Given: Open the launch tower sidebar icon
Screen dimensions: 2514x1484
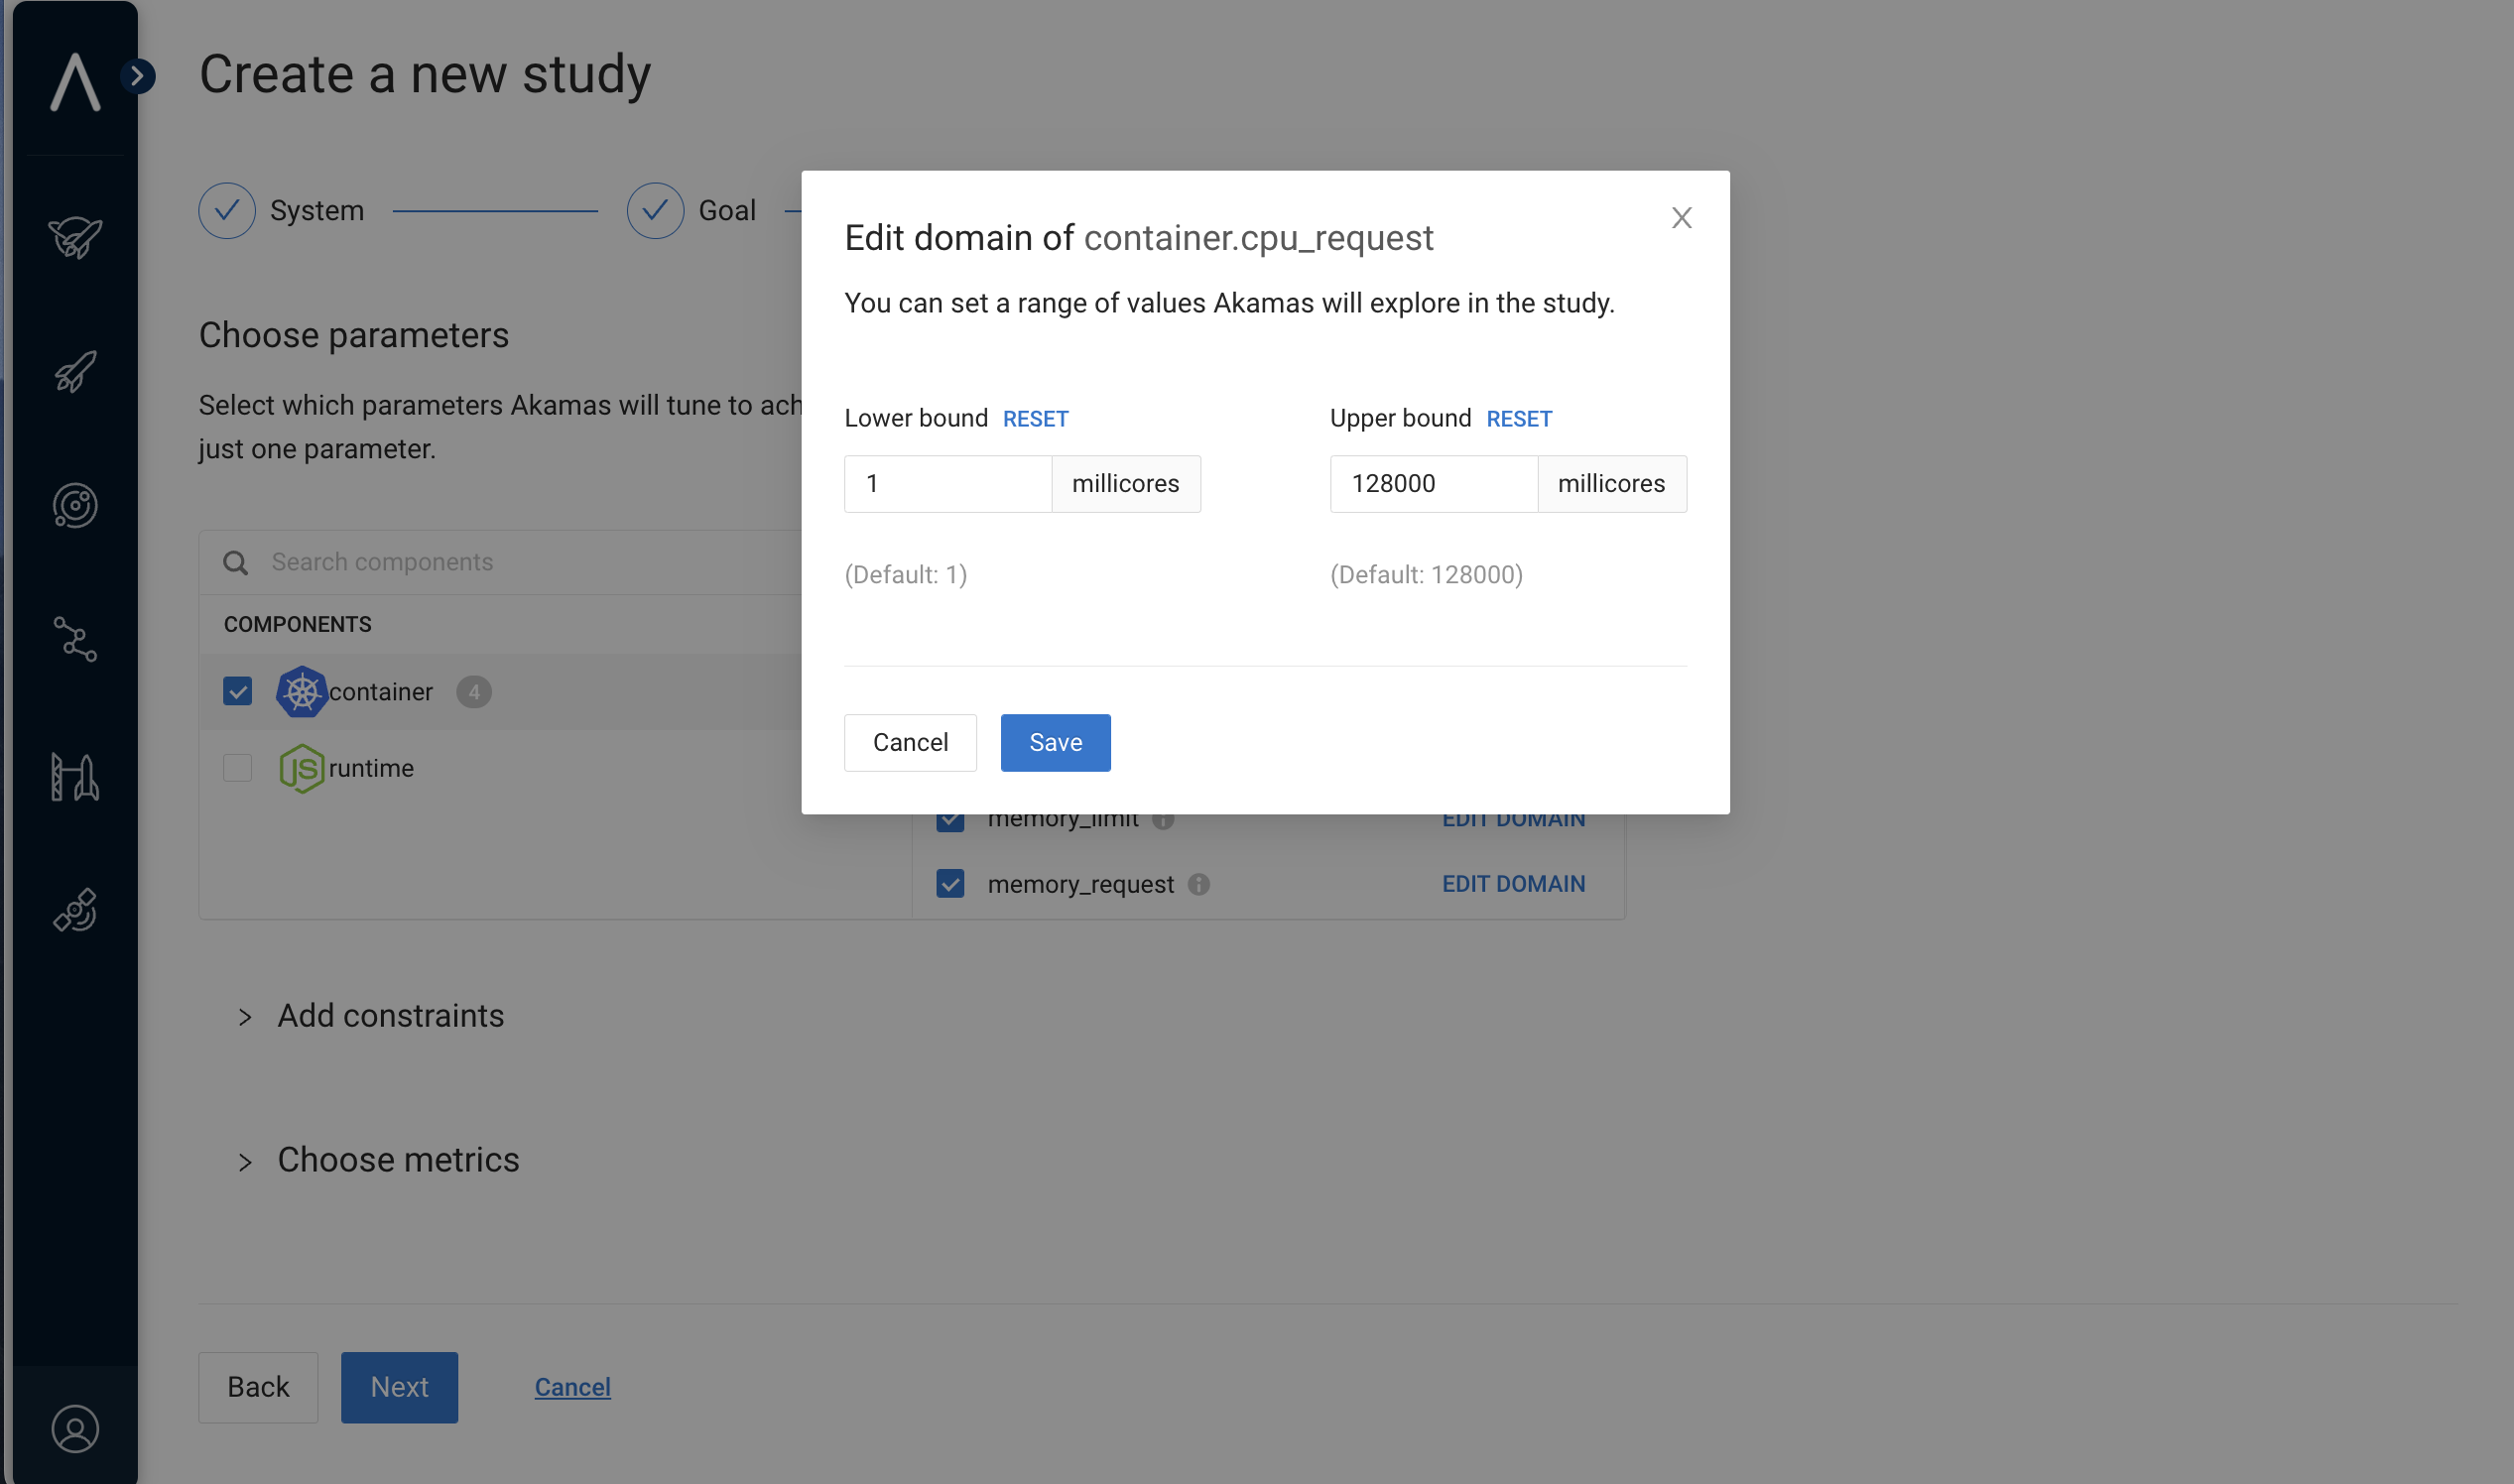Looking at the screenshot, I should 75,777.
